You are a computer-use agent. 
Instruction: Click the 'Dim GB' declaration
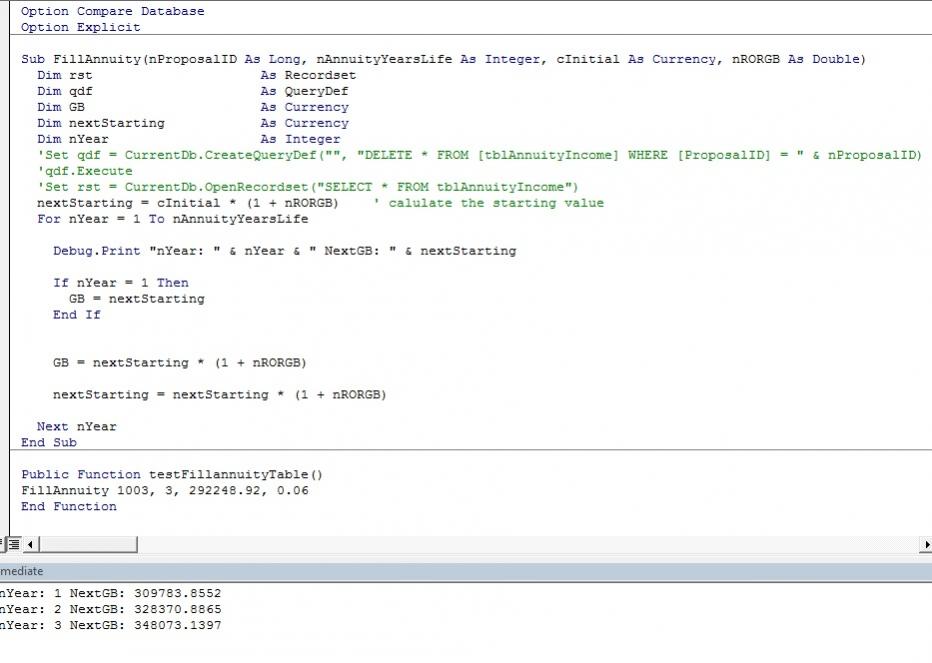(x=61, y=108)
